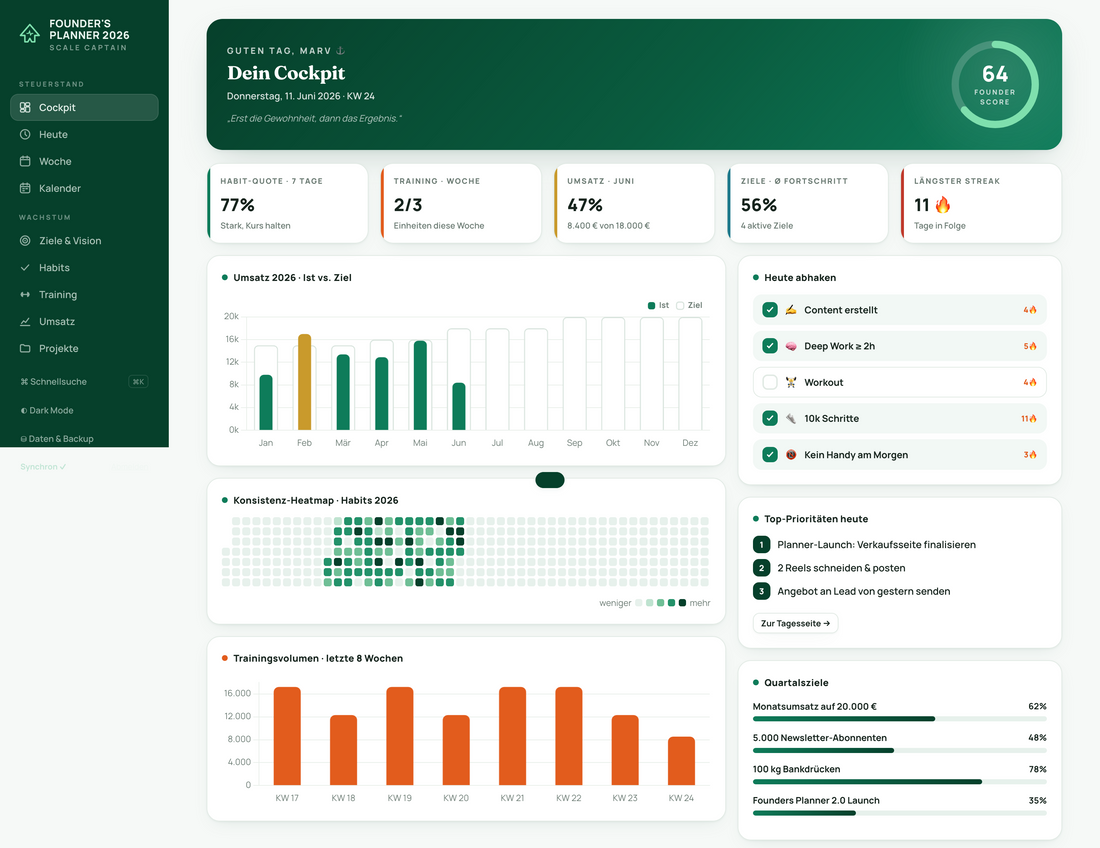Click the checkmark icon beside Habits

click(x=25, y=267)
